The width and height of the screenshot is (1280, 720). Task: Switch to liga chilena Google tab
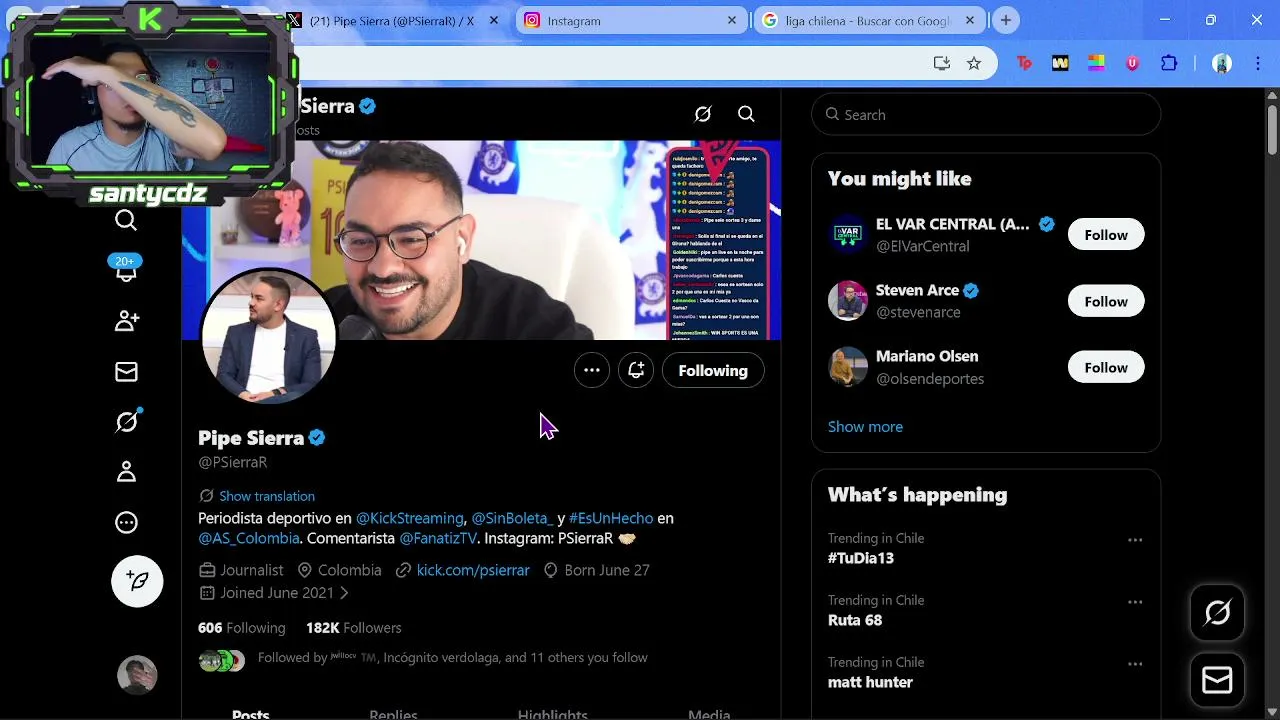pos(868,20)
